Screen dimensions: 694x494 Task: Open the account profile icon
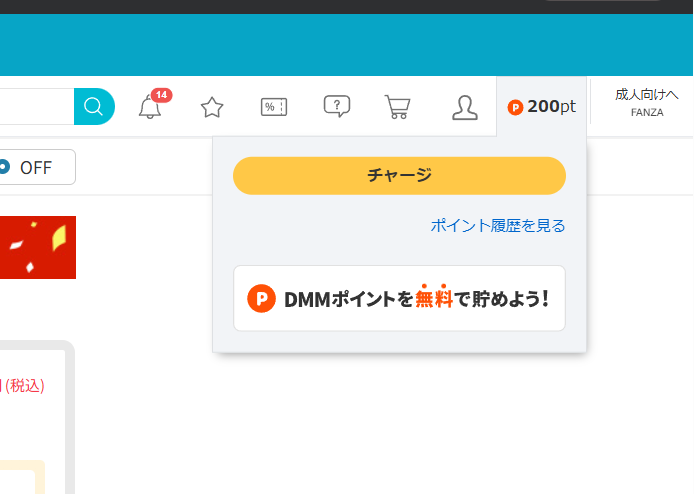[465, 107]
